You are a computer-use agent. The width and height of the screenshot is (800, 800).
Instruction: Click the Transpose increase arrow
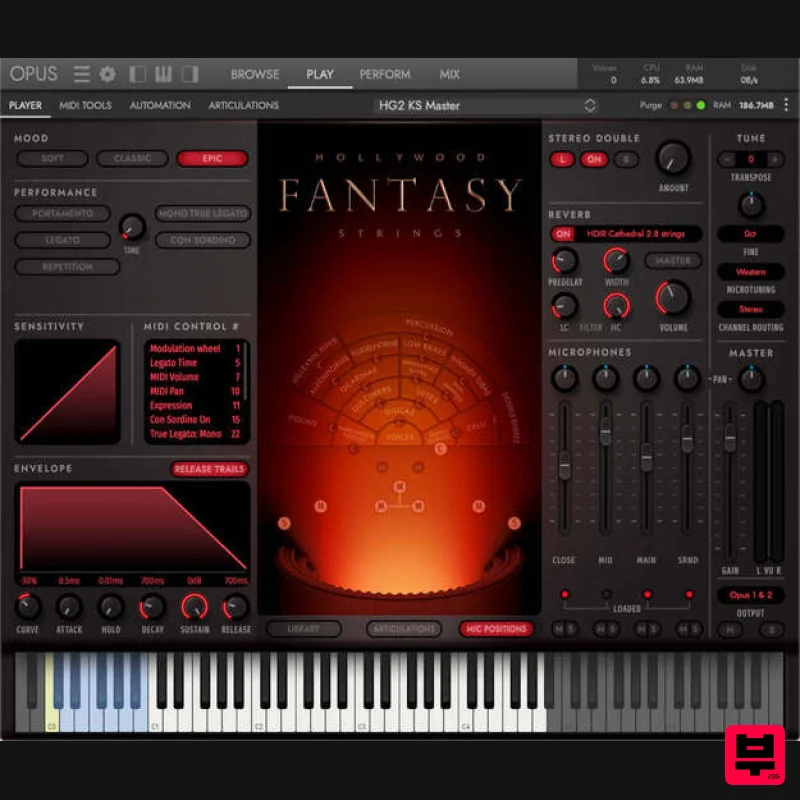click(x=775, y=159)
